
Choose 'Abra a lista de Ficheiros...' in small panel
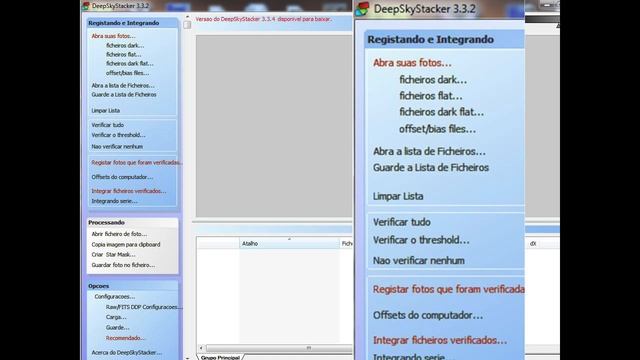tap(123, 86)
